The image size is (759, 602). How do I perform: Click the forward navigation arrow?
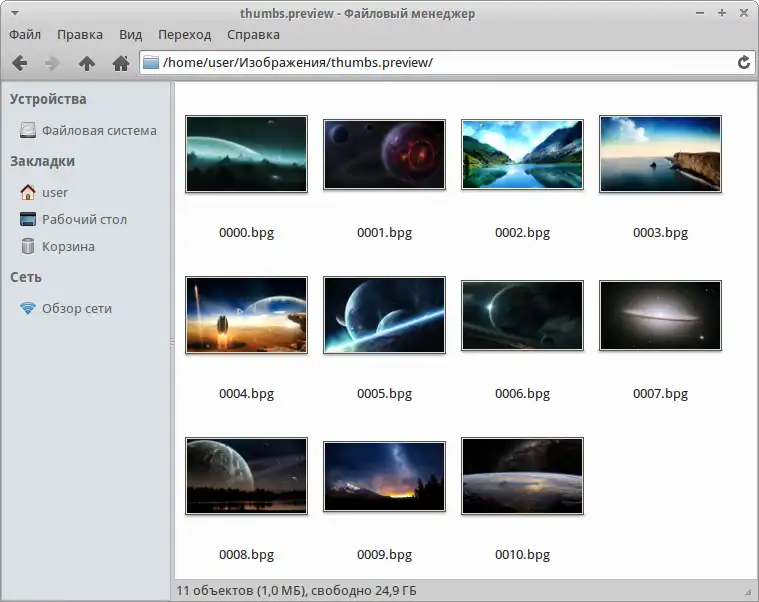[x=52, y=63]
